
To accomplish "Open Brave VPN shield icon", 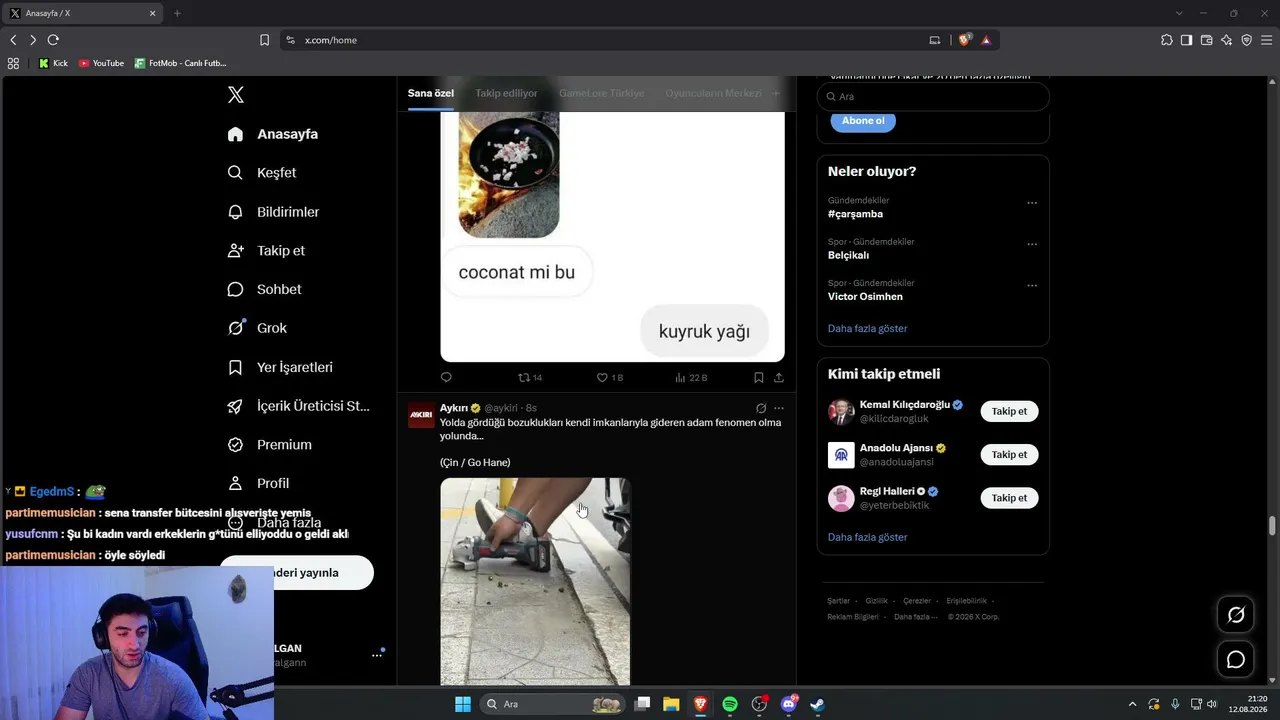I will pos(1247,40).
